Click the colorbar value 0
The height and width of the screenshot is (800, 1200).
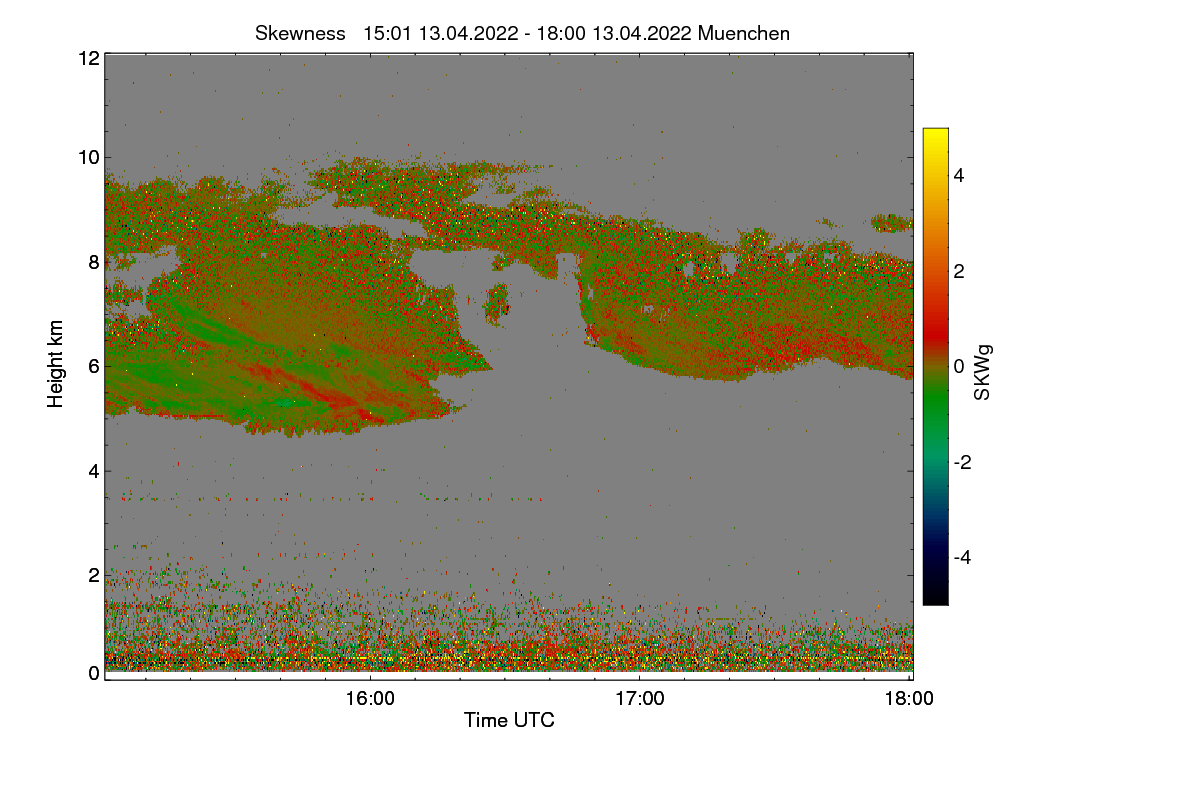[959, 366]
